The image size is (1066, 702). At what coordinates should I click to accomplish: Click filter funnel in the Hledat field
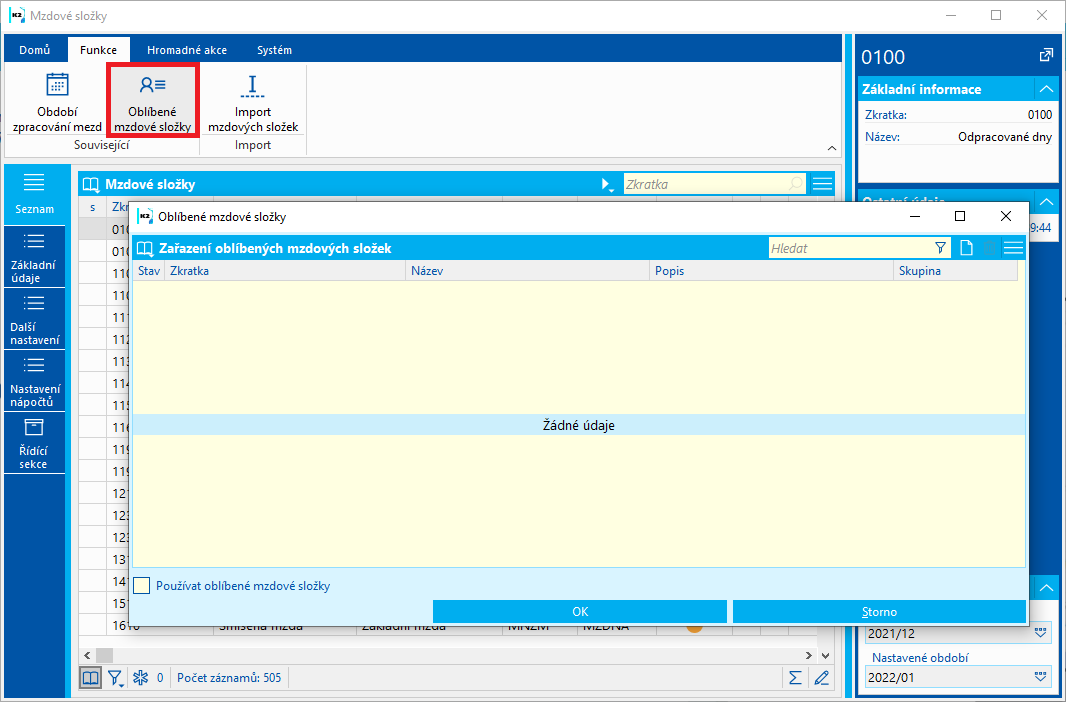pos(940,248)
